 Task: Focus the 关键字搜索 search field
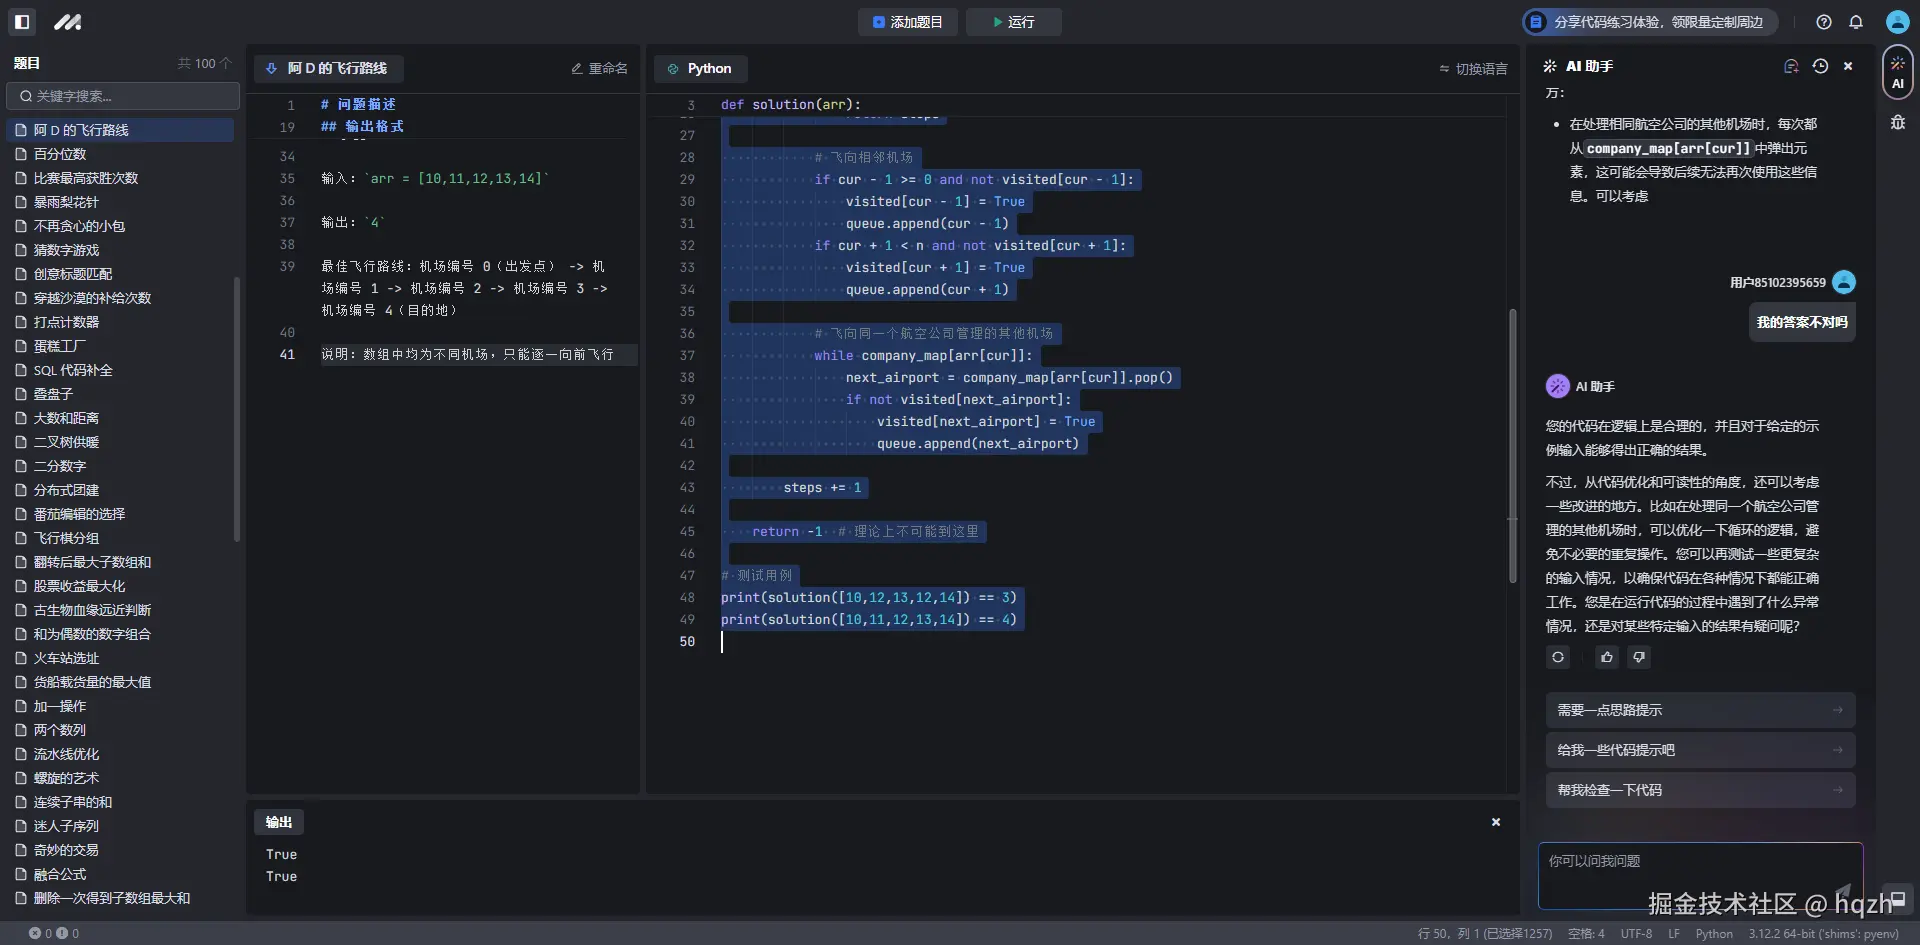pos(123,96)
